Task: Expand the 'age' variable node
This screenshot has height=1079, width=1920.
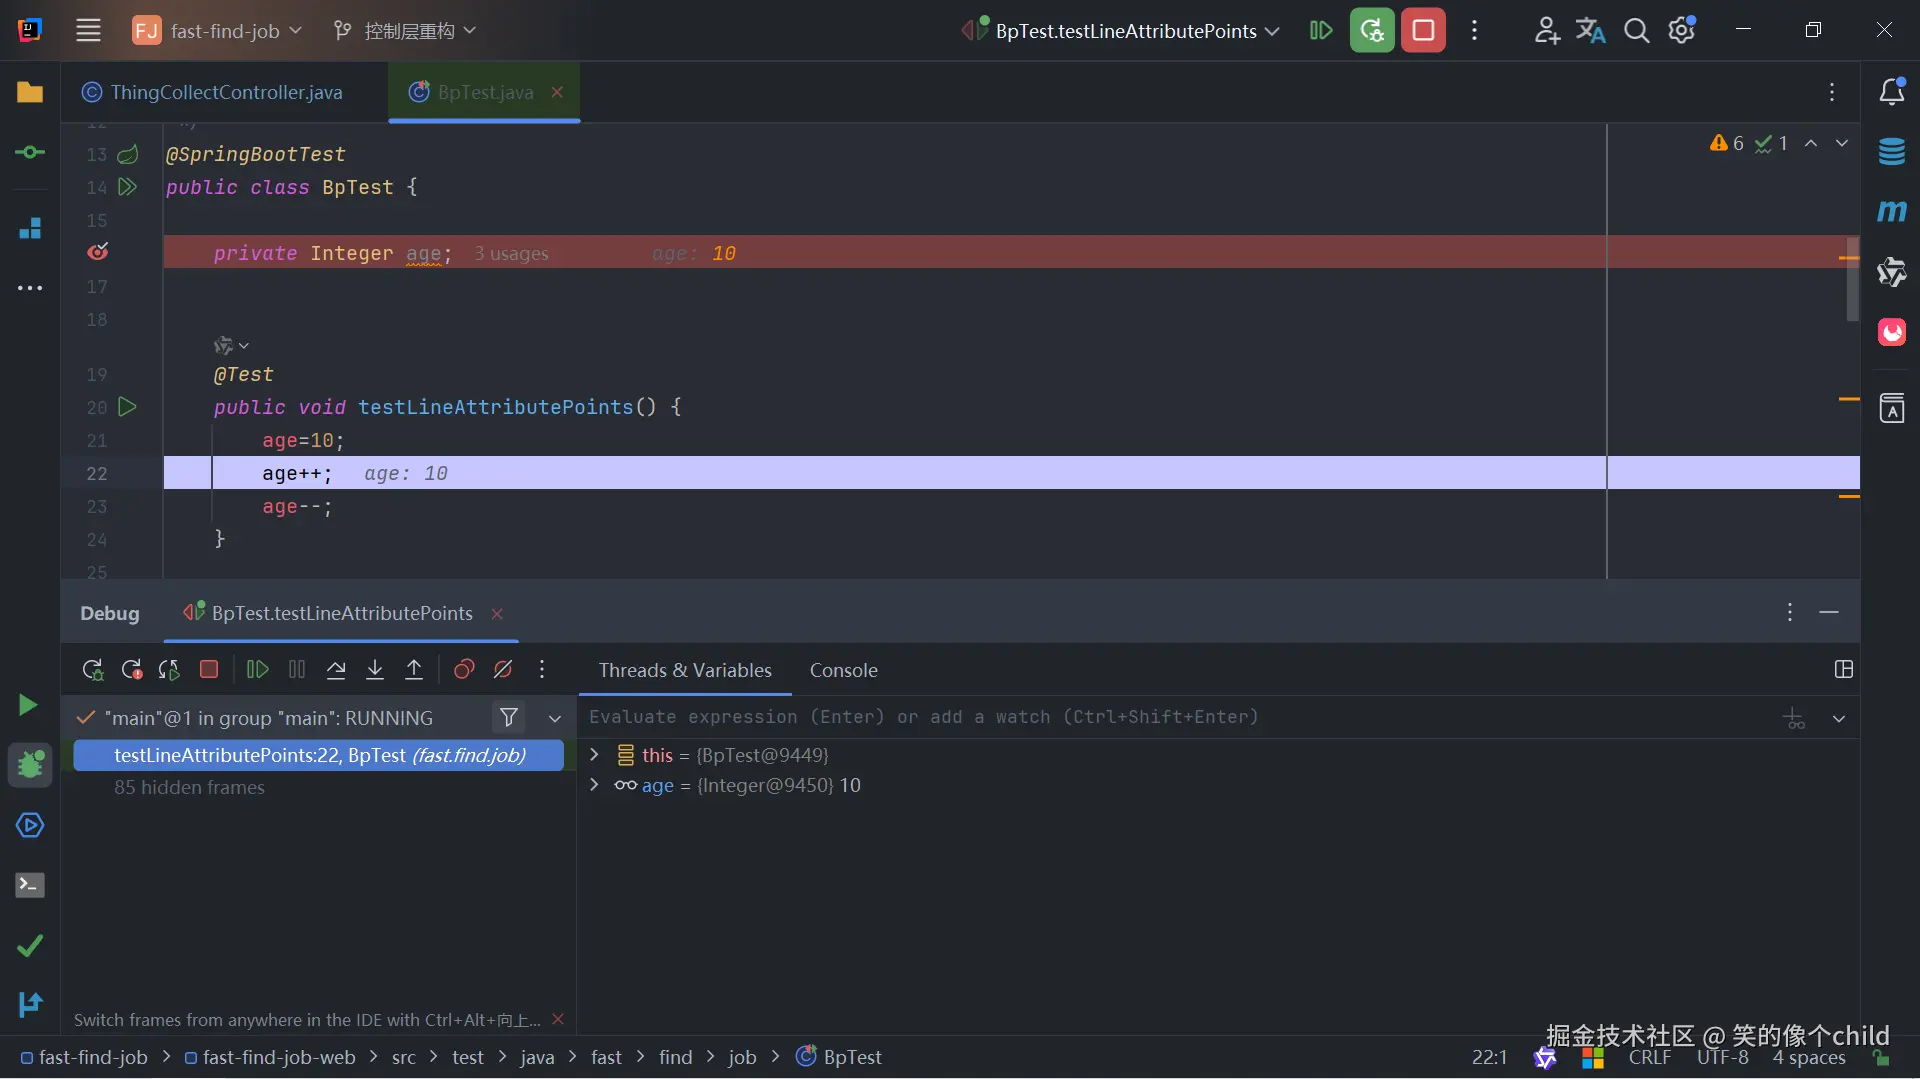Action: click(x=594, y=785)
